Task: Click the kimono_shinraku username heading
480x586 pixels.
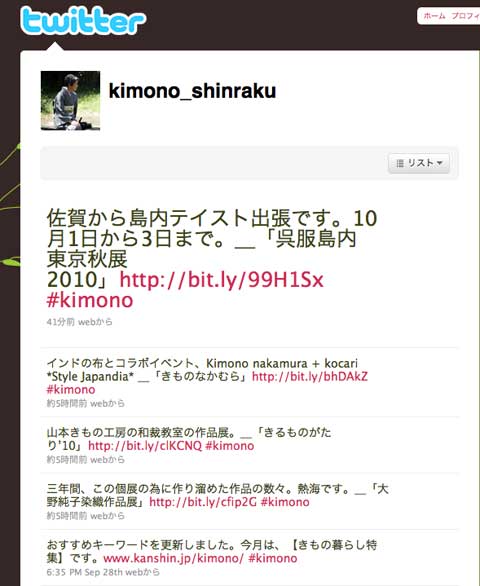Action: (x=192, y=91)
